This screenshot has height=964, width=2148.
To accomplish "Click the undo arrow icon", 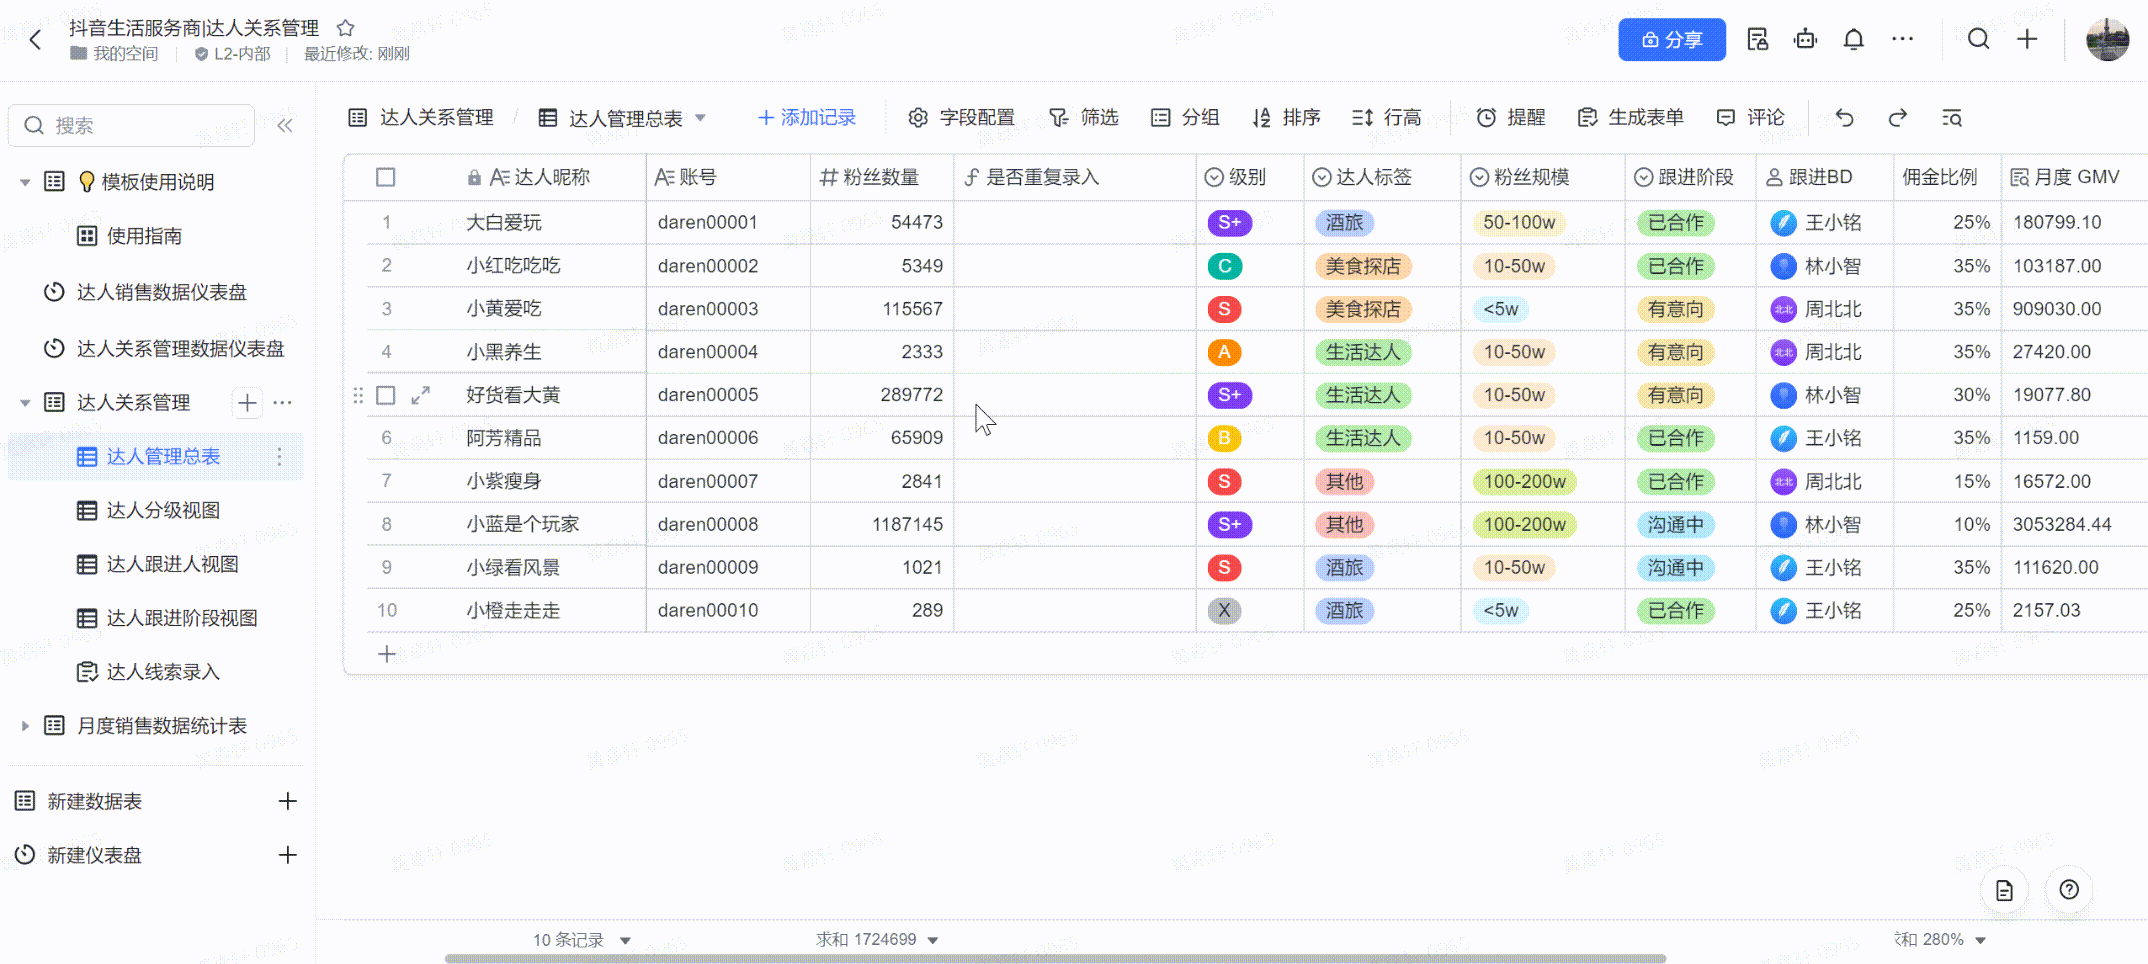I will 1844,118.
